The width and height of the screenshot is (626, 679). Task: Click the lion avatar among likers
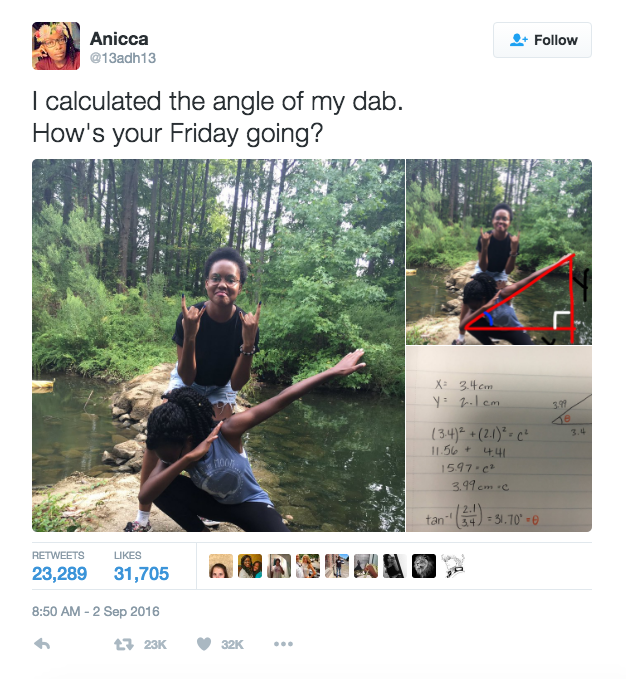[423, 566]
